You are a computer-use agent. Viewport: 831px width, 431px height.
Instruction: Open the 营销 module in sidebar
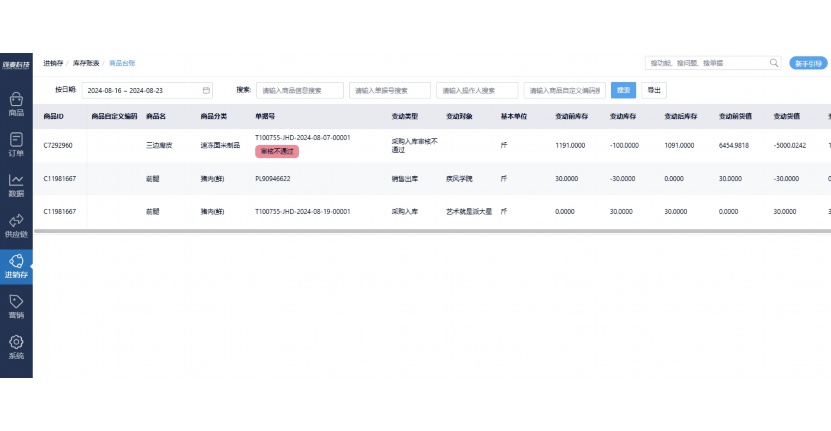point(16,307)
